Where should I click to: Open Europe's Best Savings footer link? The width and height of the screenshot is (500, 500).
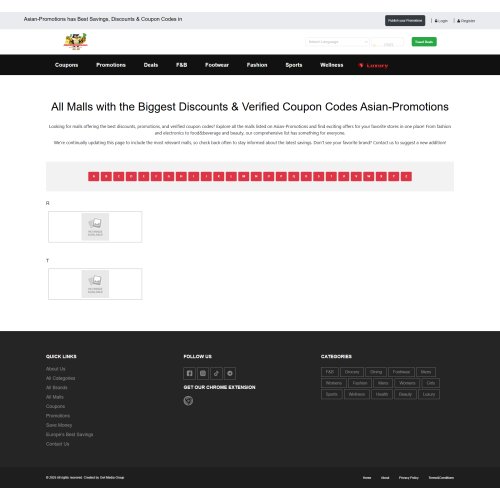tap(69, 434)
